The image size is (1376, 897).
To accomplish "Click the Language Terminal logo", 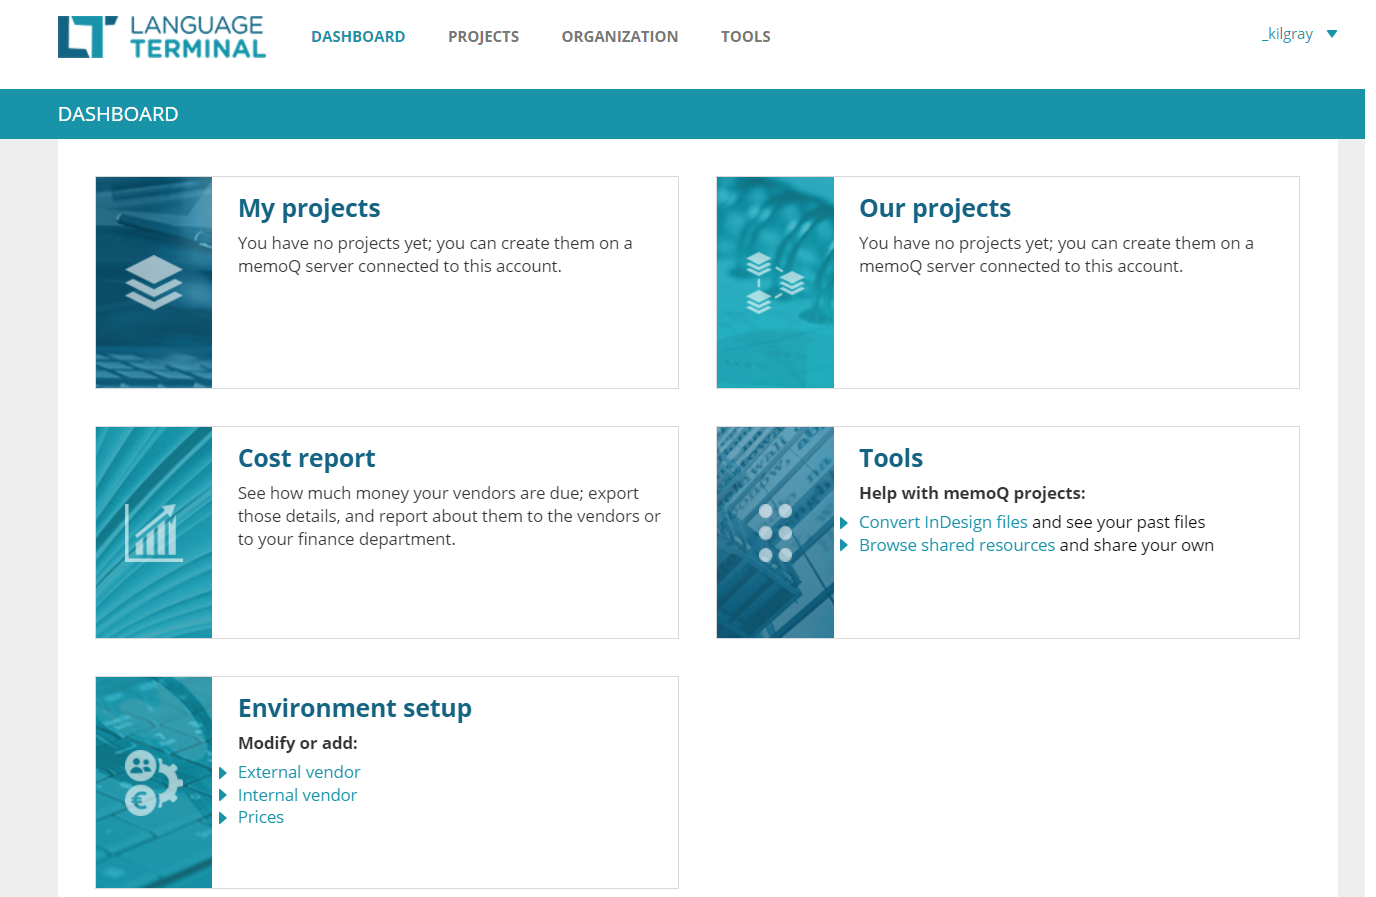I will (162, 37).
